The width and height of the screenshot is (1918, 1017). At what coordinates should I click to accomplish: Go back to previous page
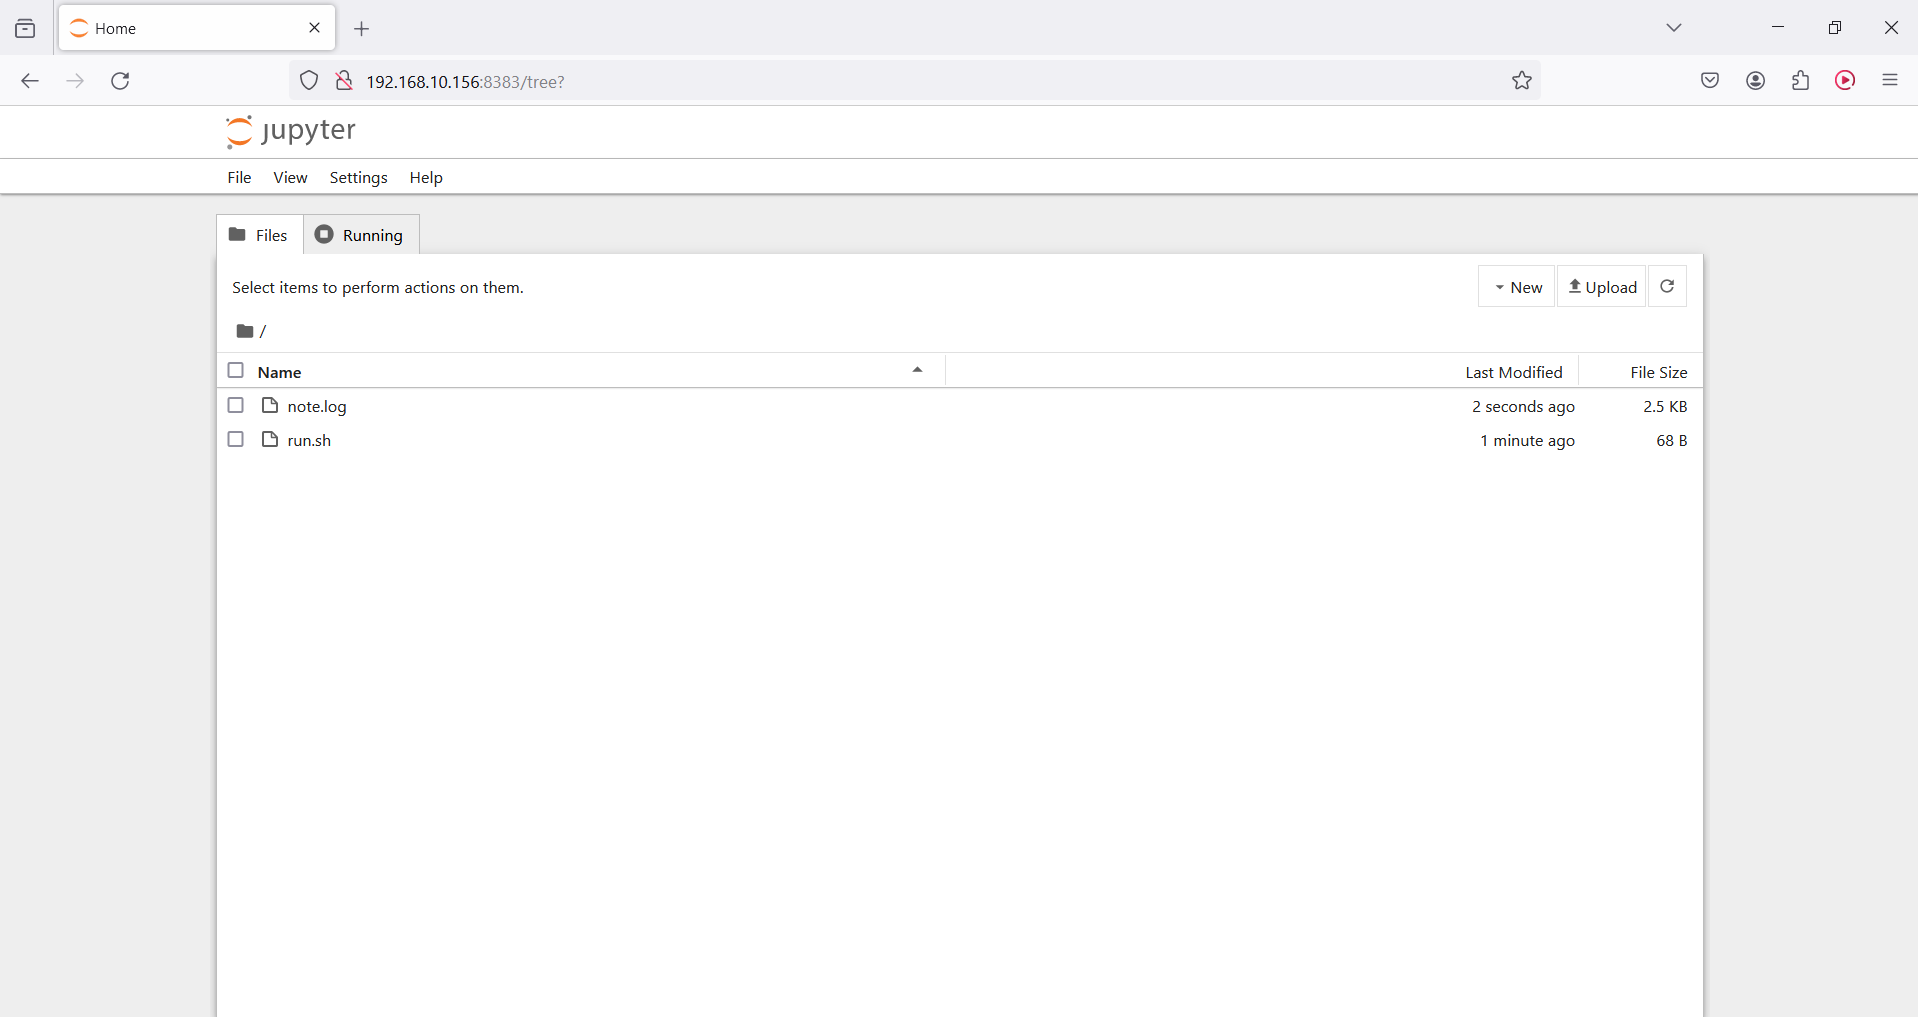click(30, 81)
